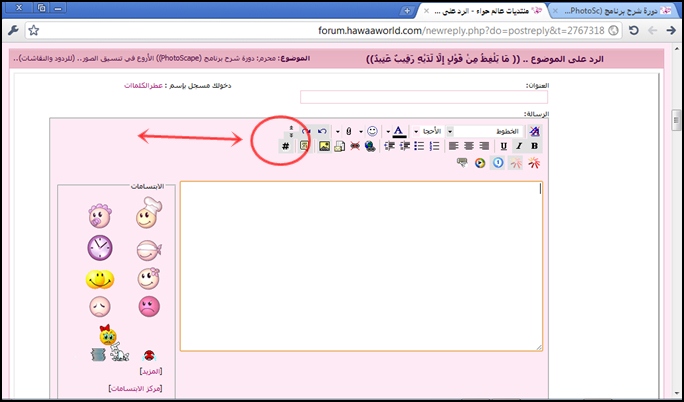Toggle underline text formatting
Viewport: 684px width, 402px height.
click(x=503, y=146)
